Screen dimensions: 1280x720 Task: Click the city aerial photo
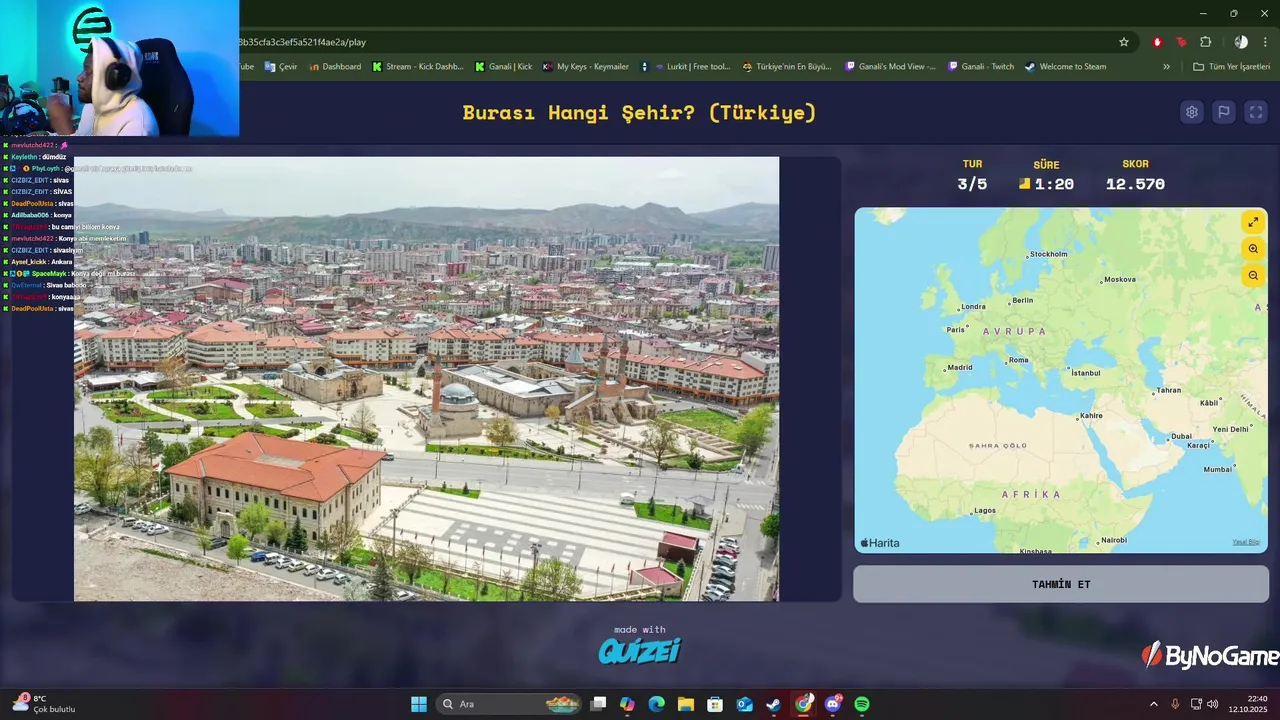tap(426, 379)
